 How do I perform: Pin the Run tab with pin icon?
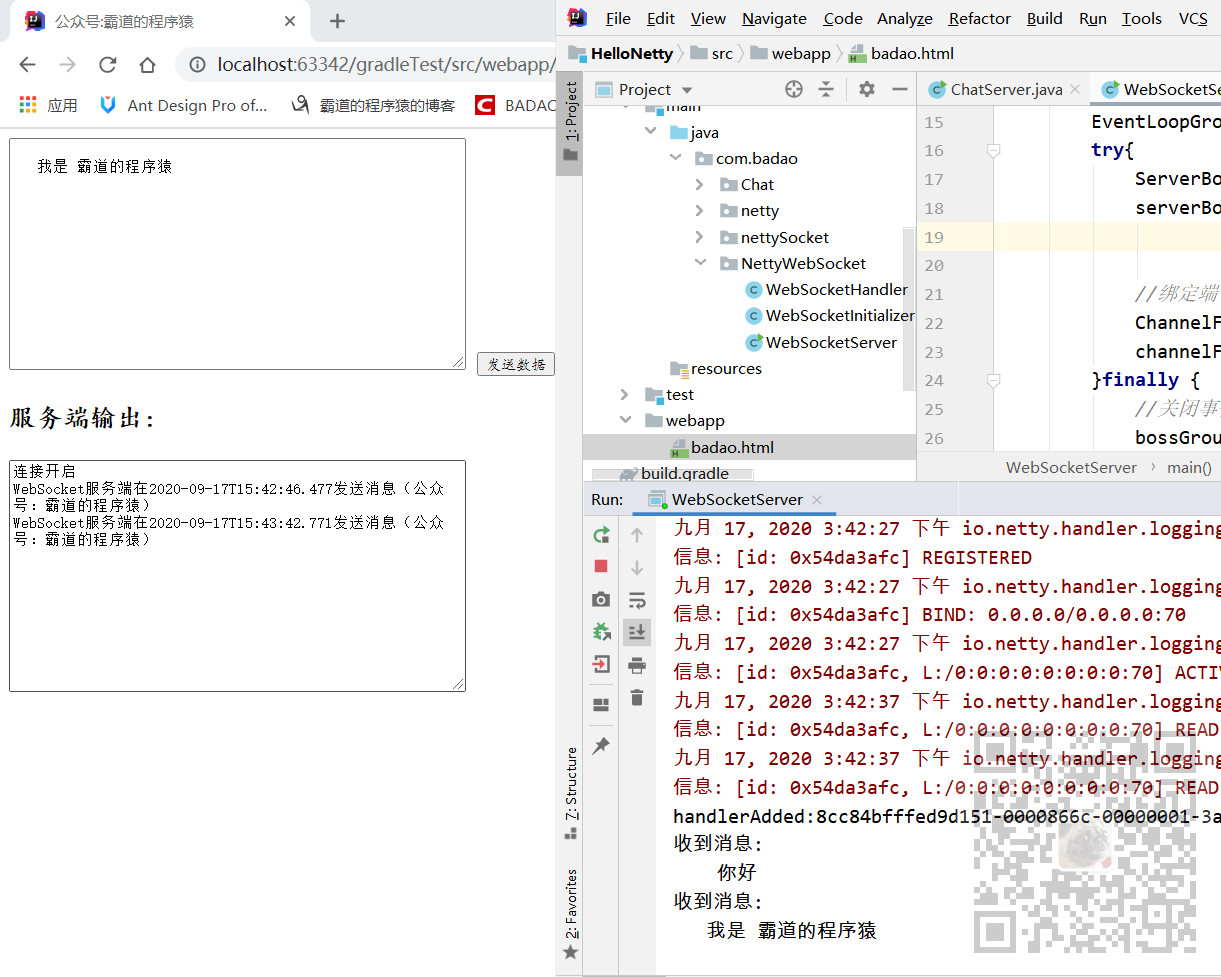[601, 746]
